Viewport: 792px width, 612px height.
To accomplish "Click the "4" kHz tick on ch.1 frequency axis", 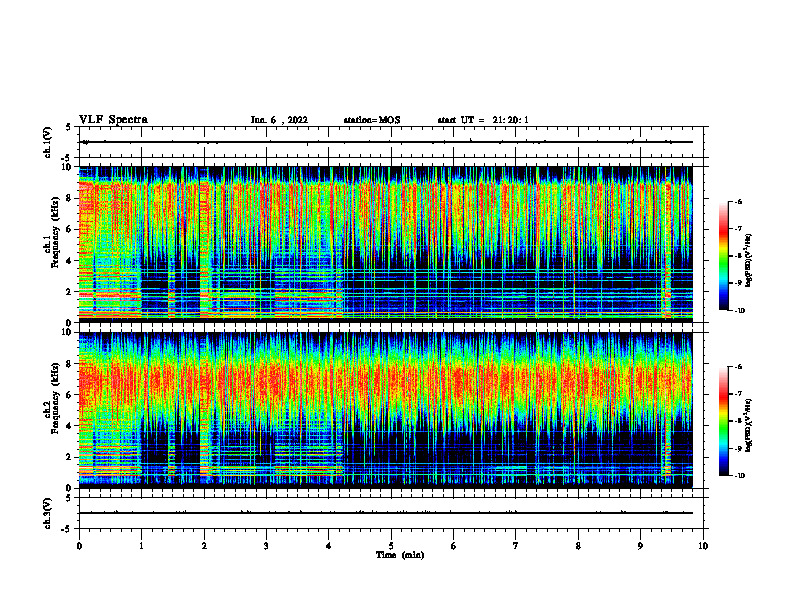I will point(71,261).
